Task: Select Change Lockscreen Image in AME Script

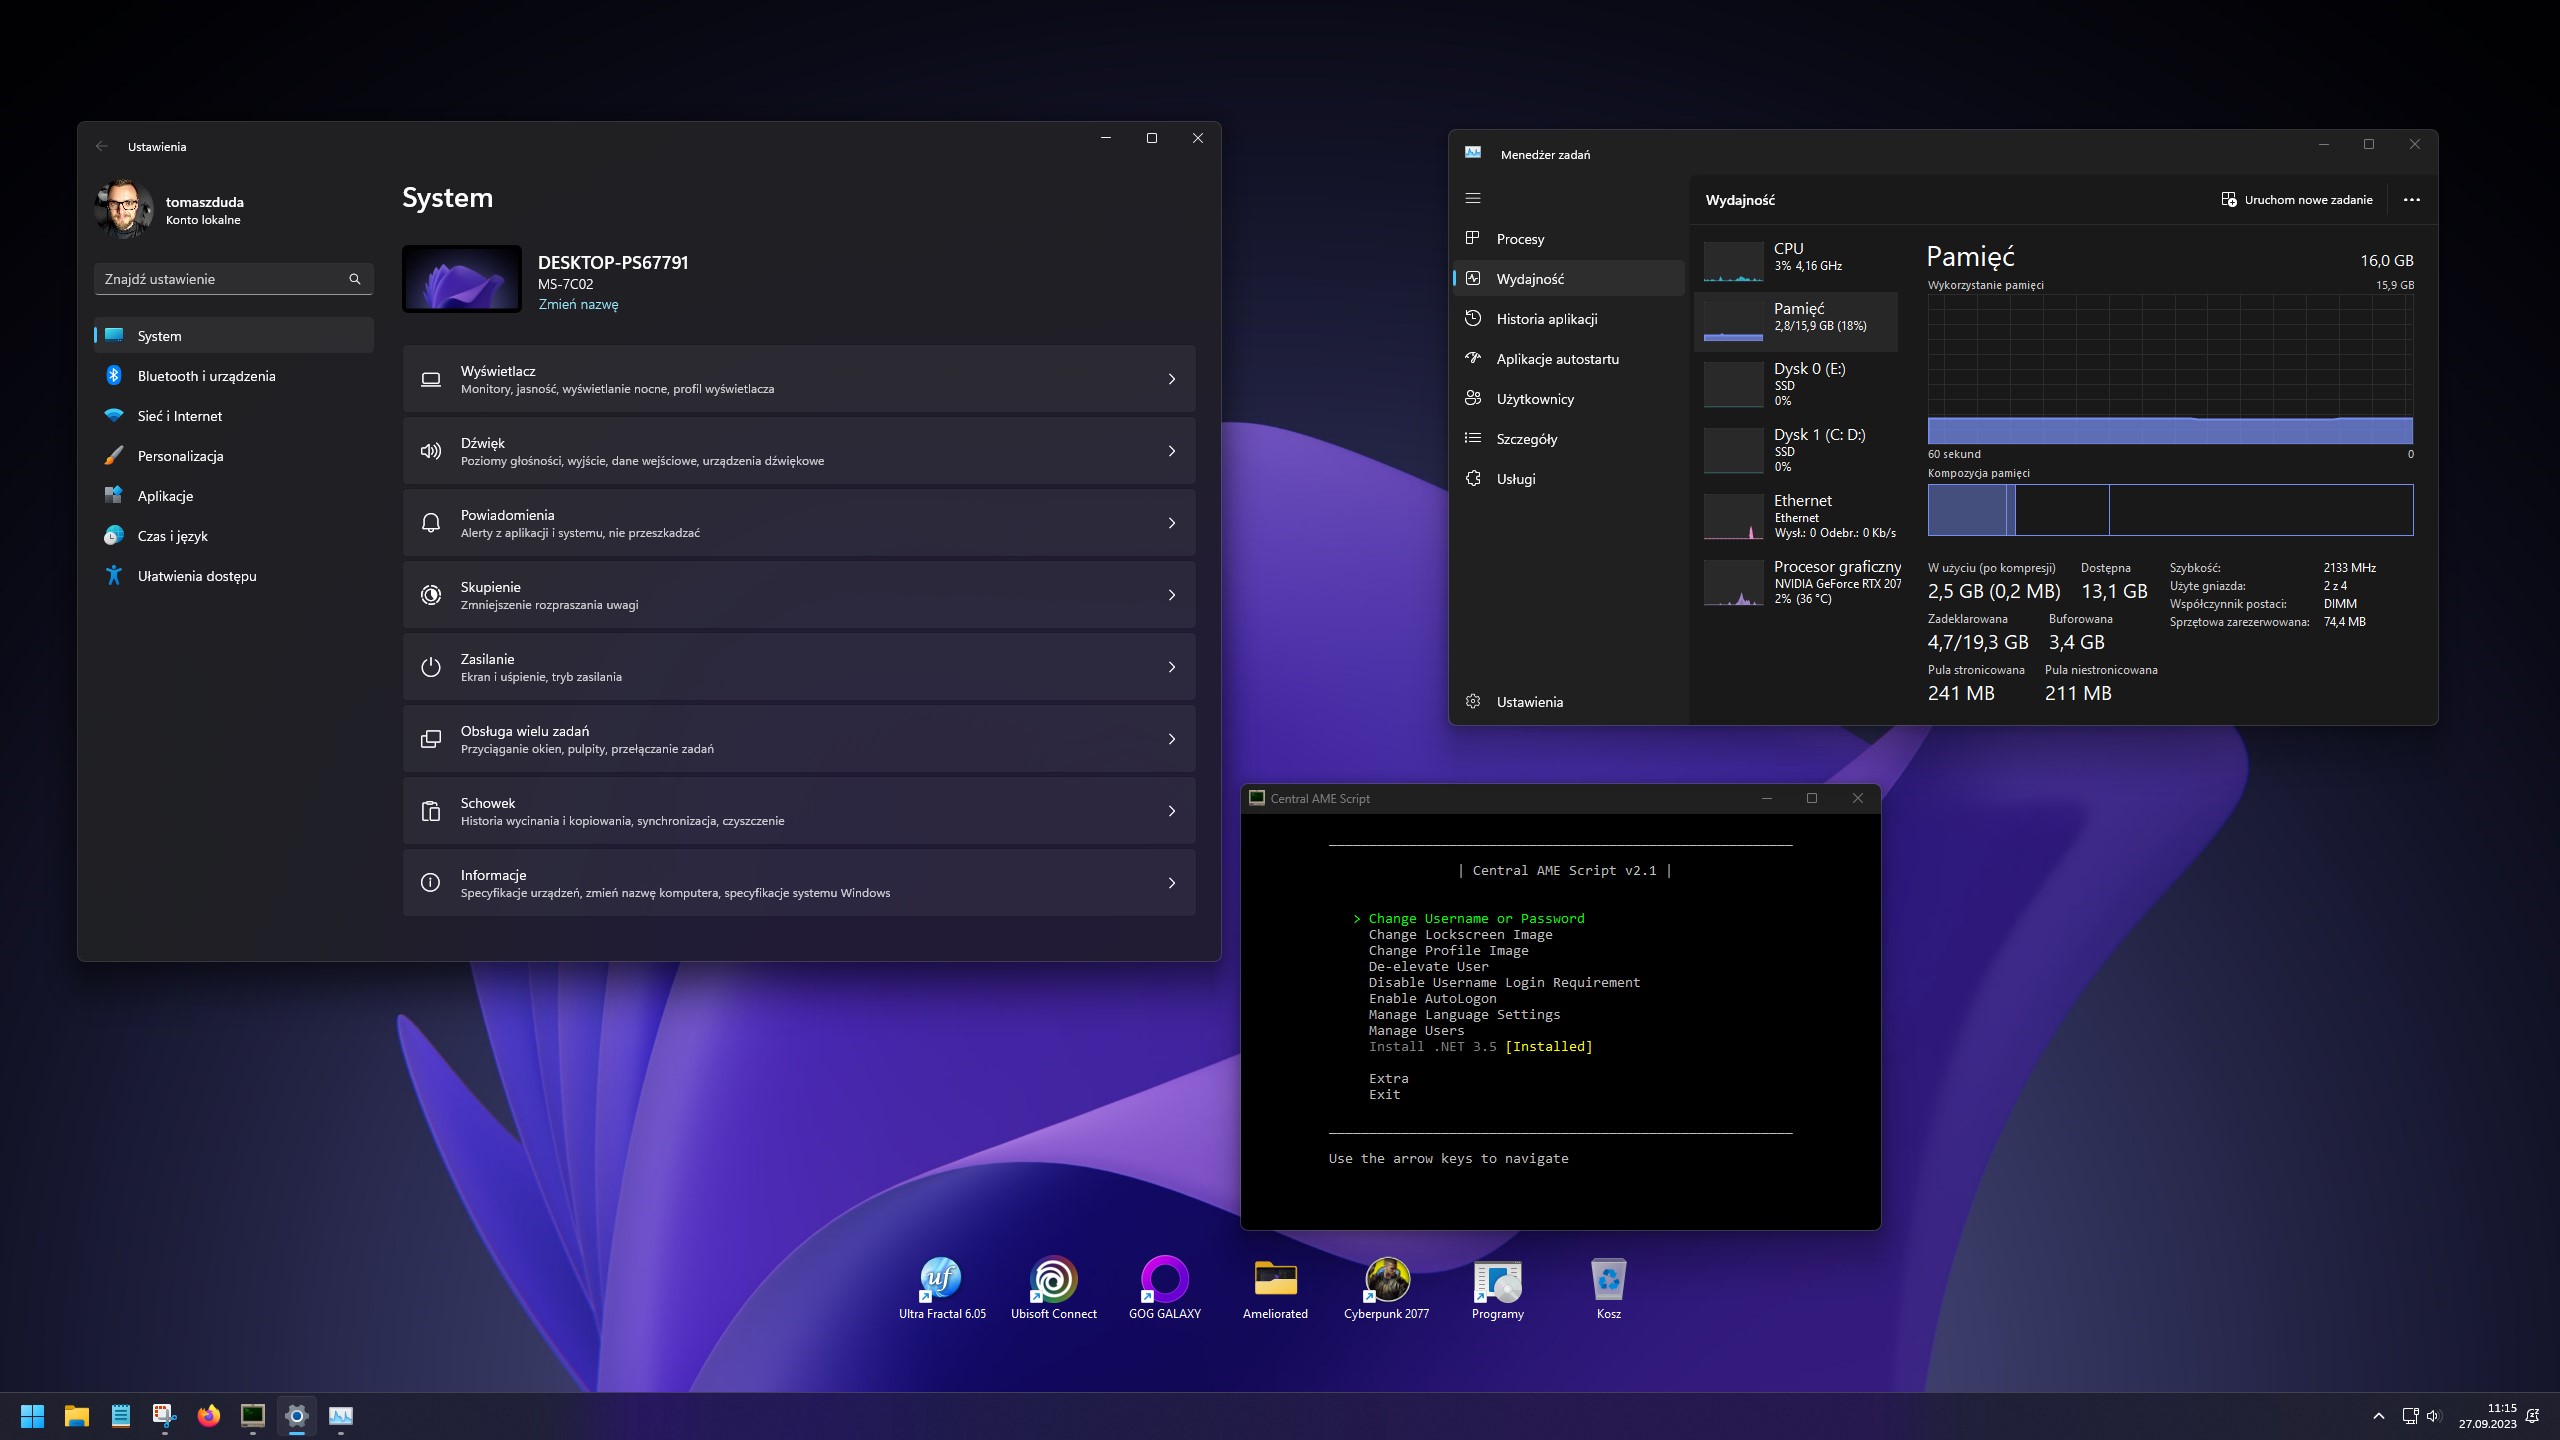Action: (x=1460, y=934)
